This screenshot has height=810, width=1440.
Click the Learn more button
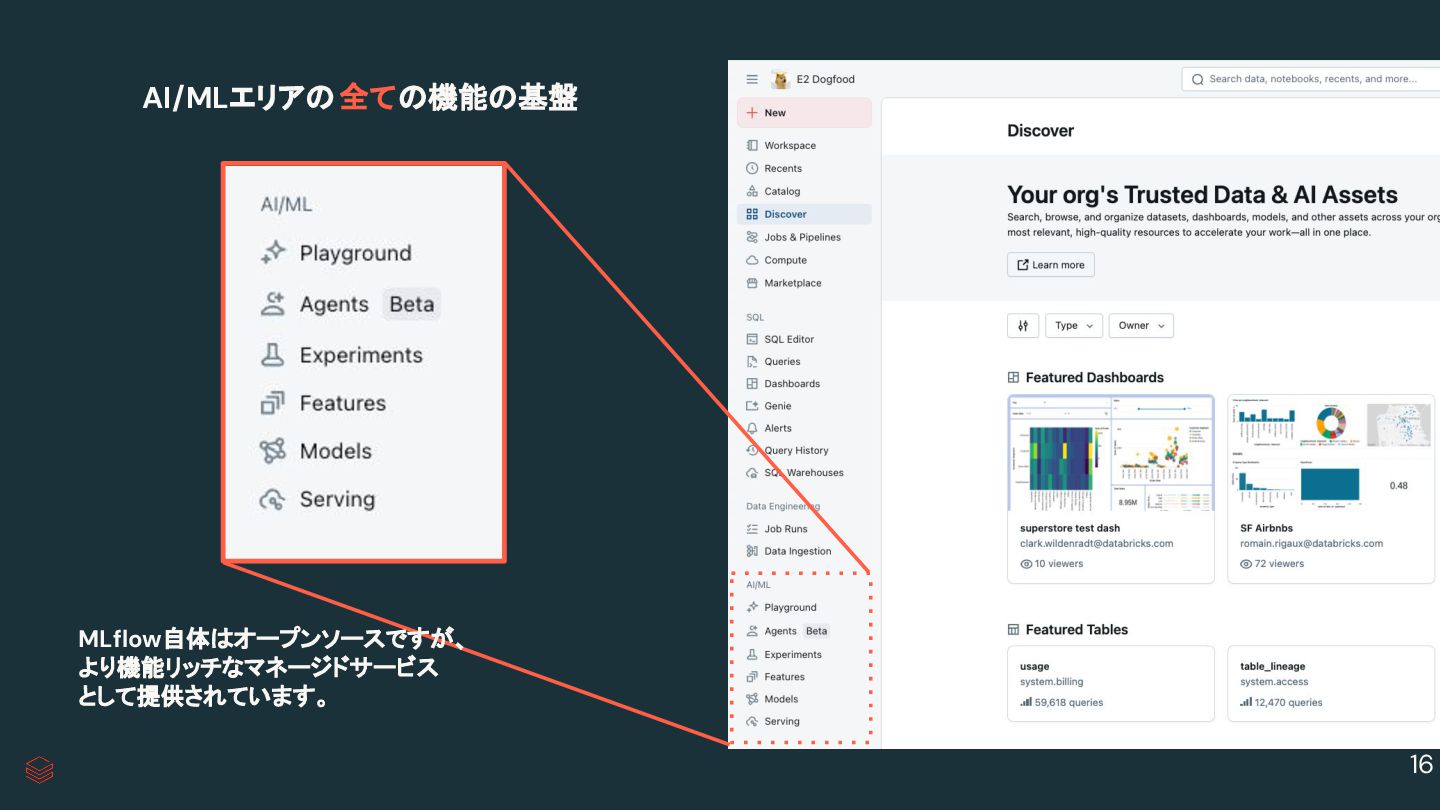pos(1051,265)
